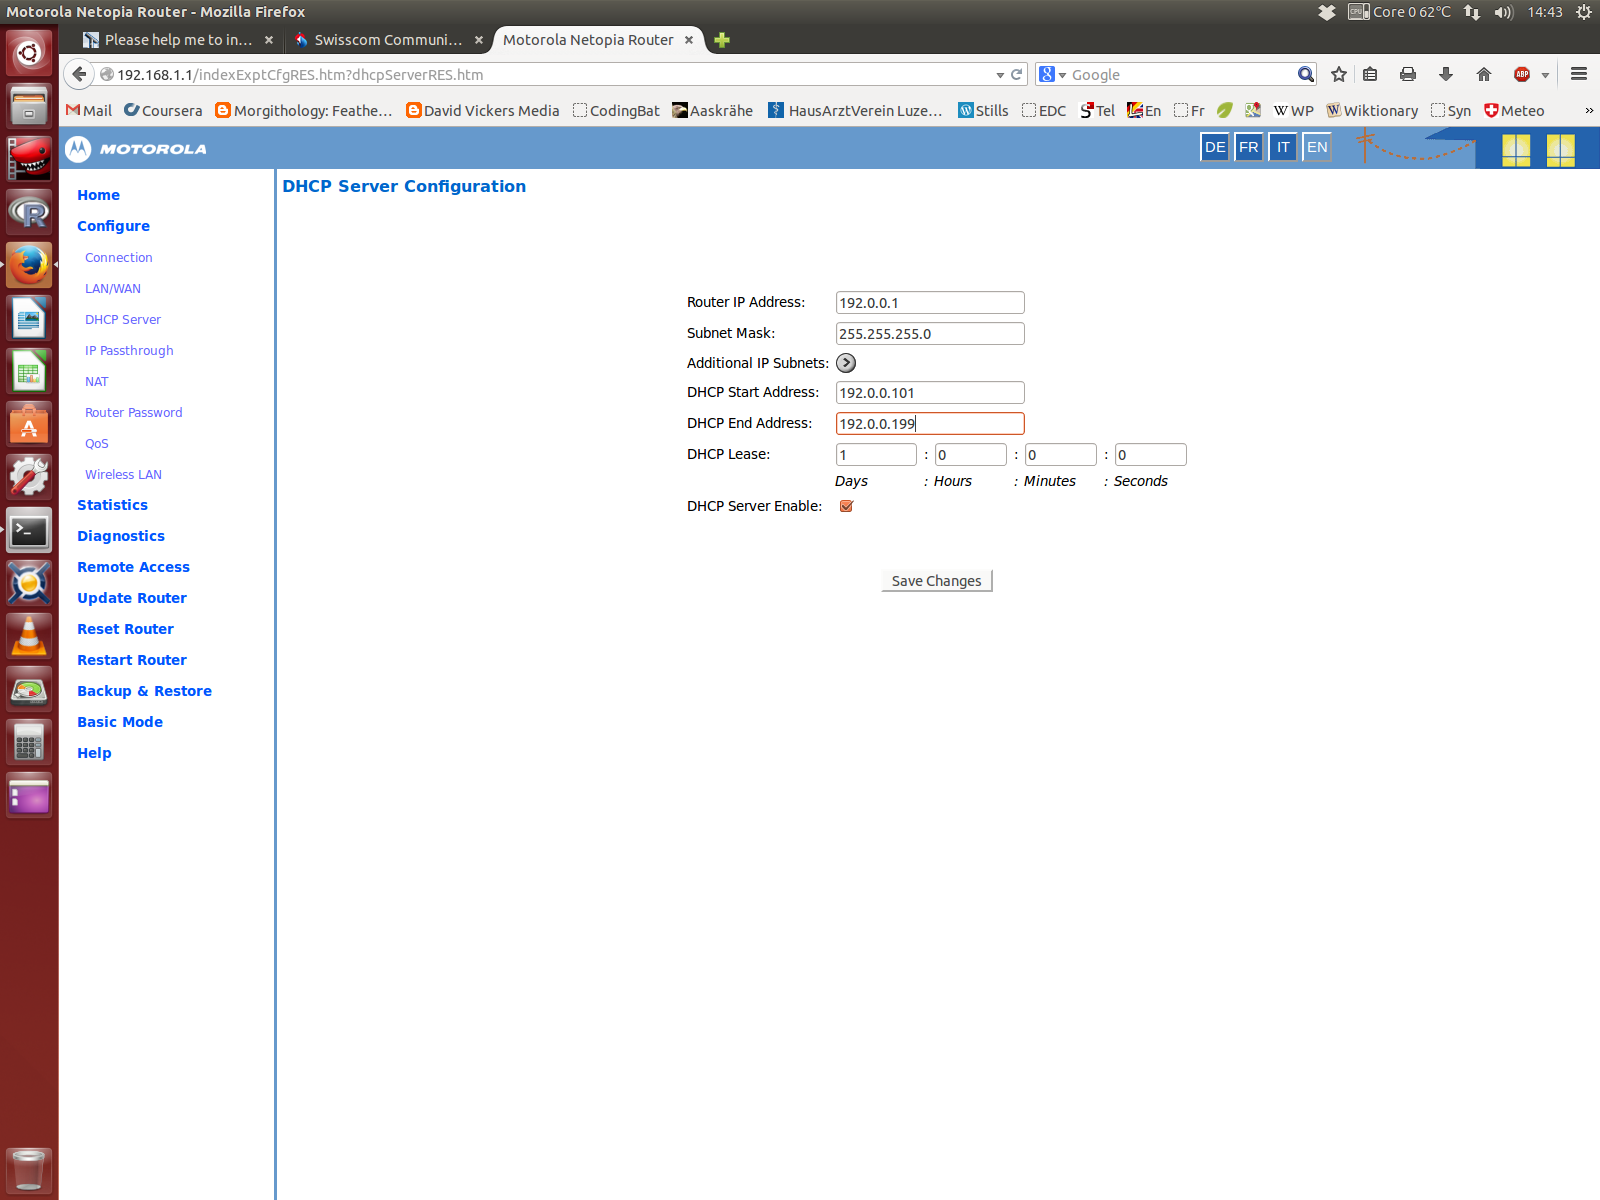The width and height of the screenshot is (1600, 1200).
Task: Open a new tab with the plus icon
Action: point(722,40)
